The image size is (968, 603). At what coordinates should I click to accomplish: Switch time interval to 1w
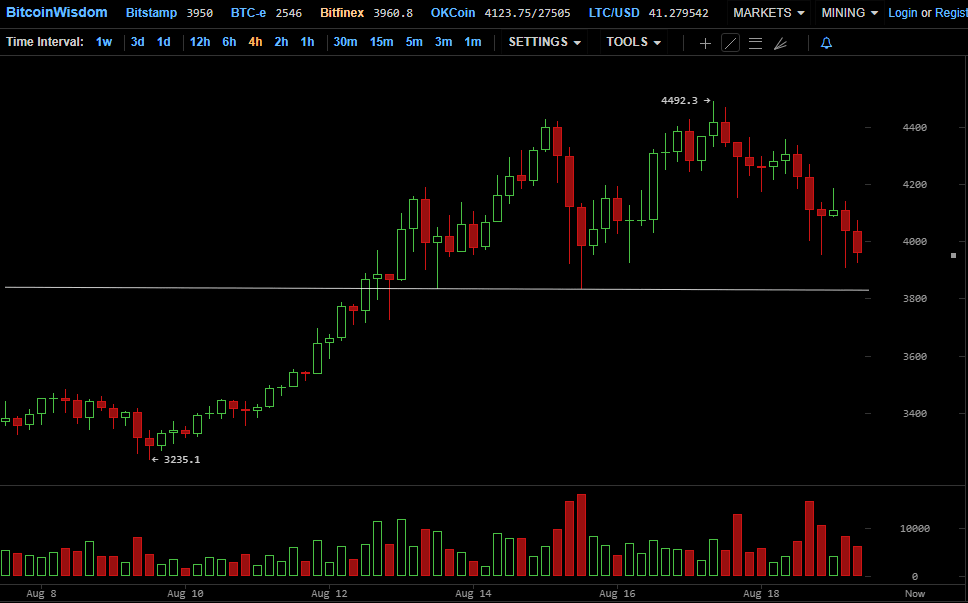[x=104, y=42]
